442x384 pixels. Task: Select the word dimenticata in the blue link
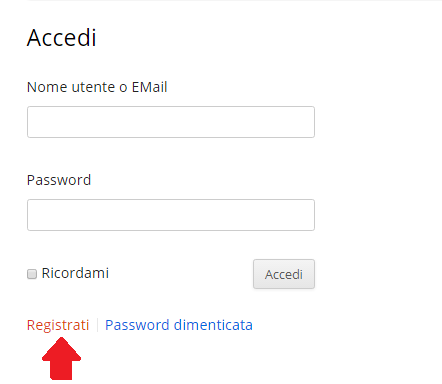pos(213,325)
